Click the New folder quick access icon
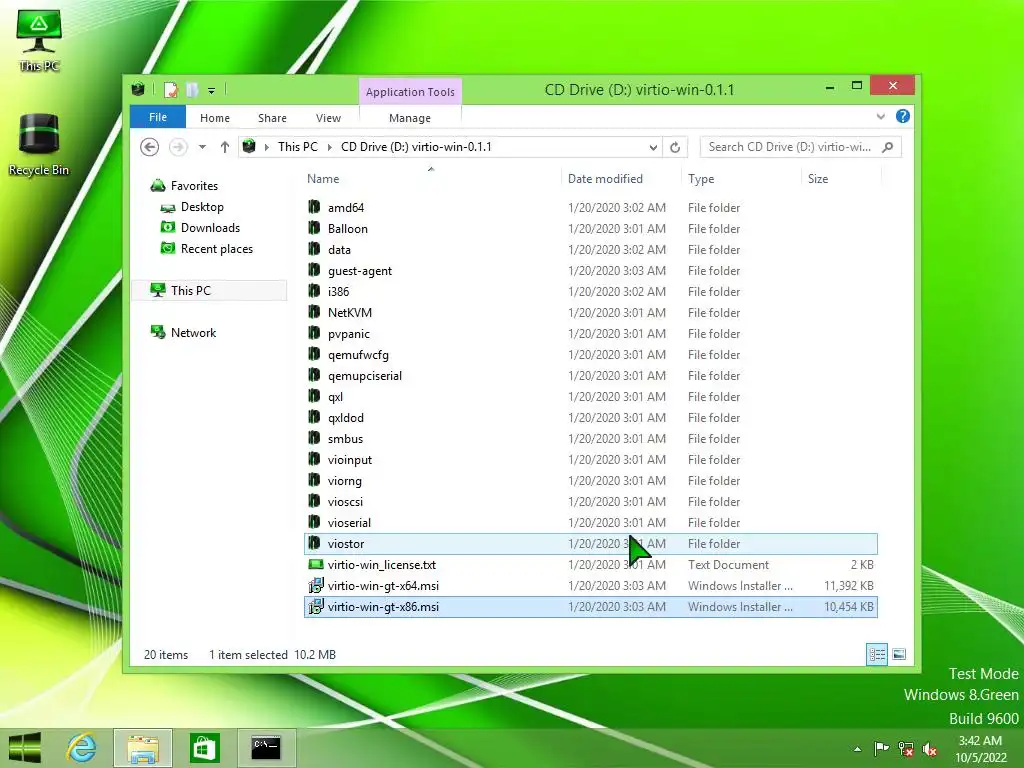1024x768 pixels. tap(192, 89)
